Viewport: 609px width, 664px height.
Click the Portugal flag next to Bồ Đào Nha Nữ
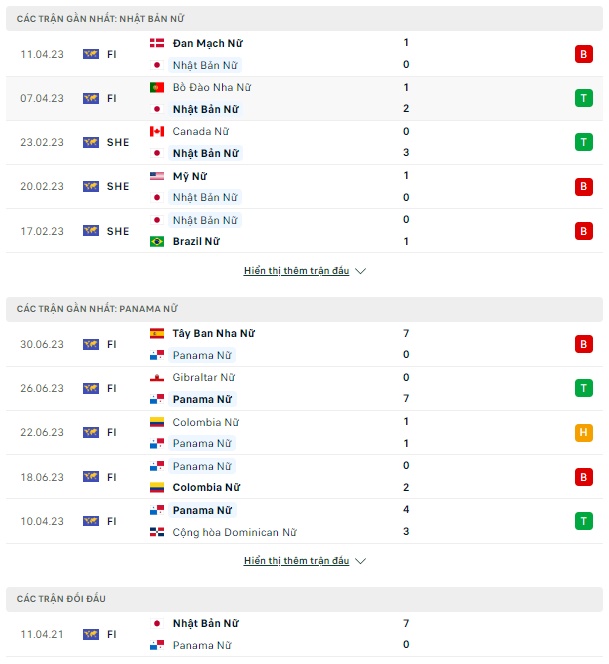(x=157, y=87)
